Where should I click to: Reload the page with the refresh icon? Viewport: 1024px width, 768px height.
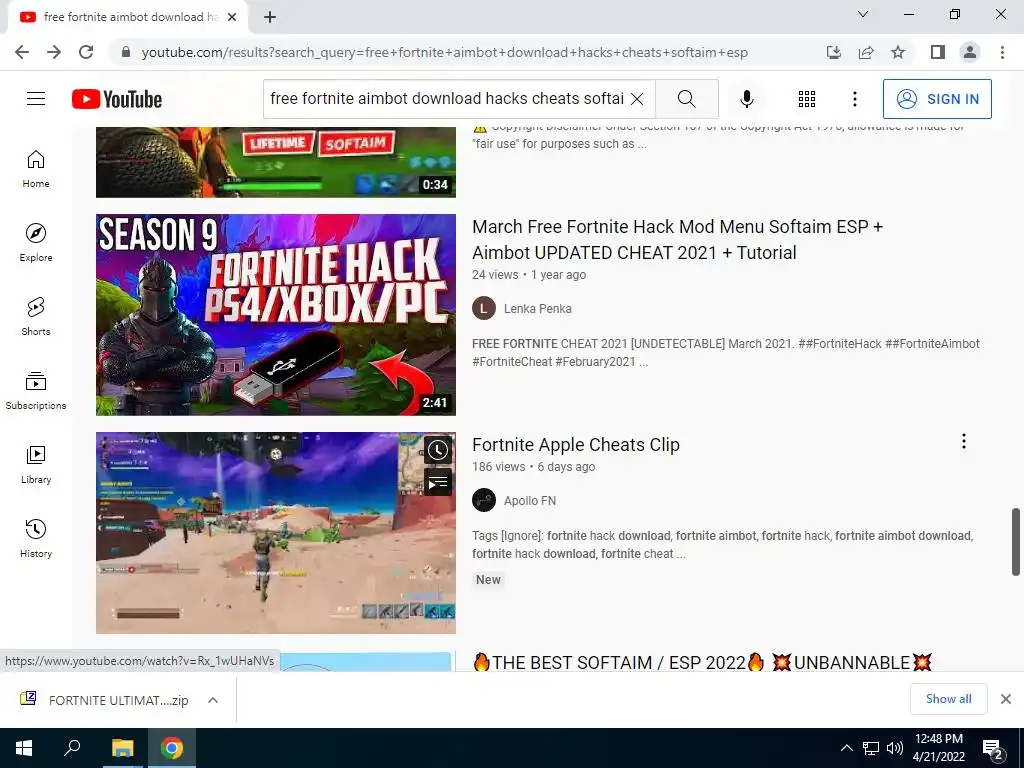tap(86, 52)
